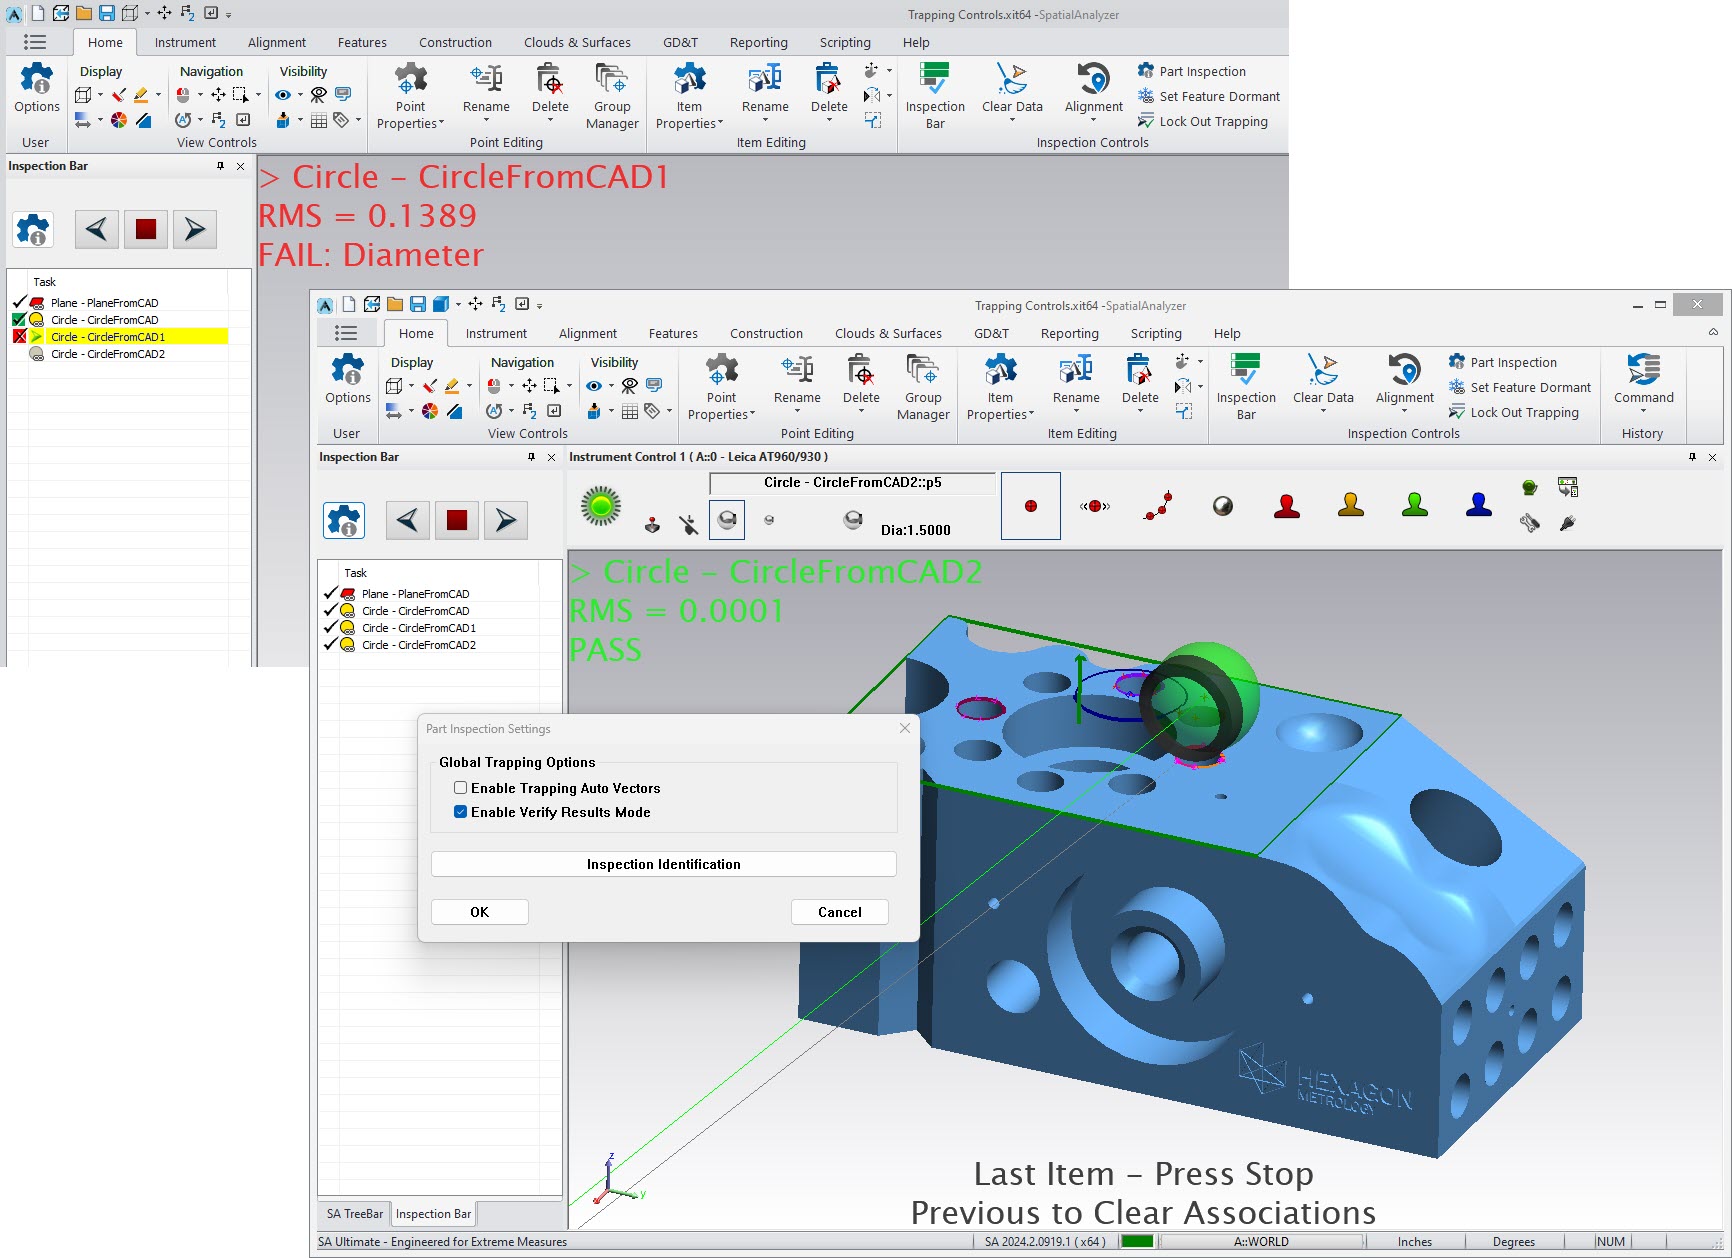
Task: Open Options in the front window ribbon
Action: point(347,380)
